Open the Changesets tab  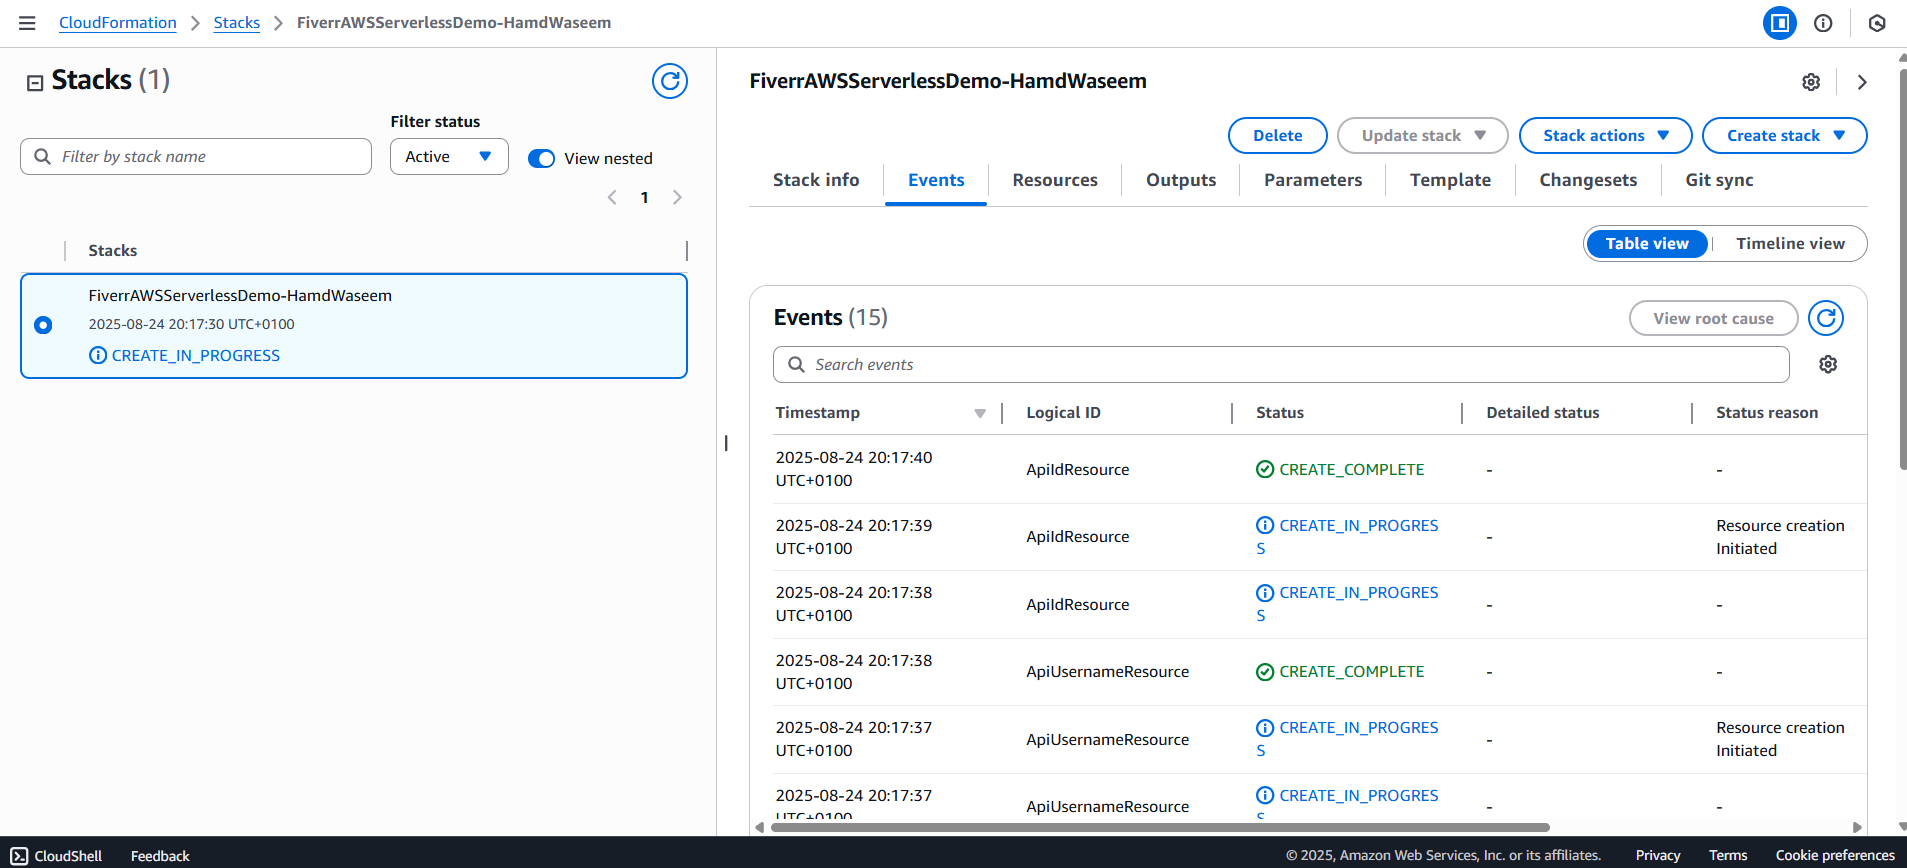(1588, 180)
